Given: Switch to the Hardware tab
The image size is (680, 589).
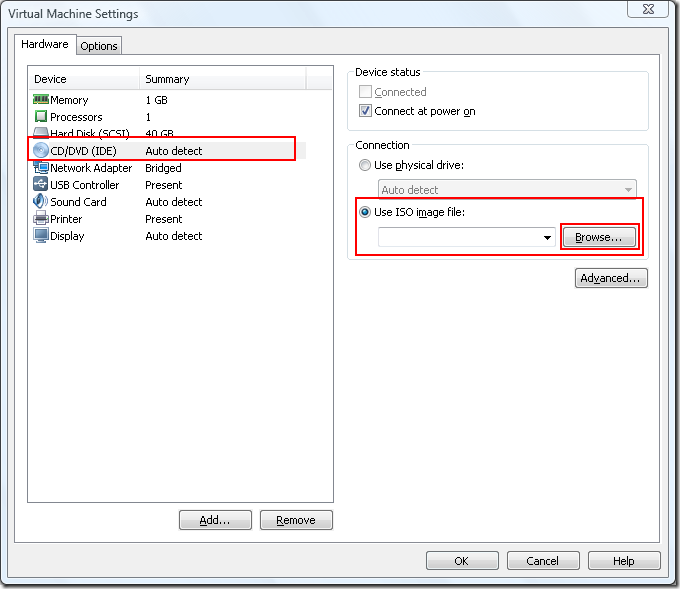Looking at the screenshot, I should coord(45,44).
